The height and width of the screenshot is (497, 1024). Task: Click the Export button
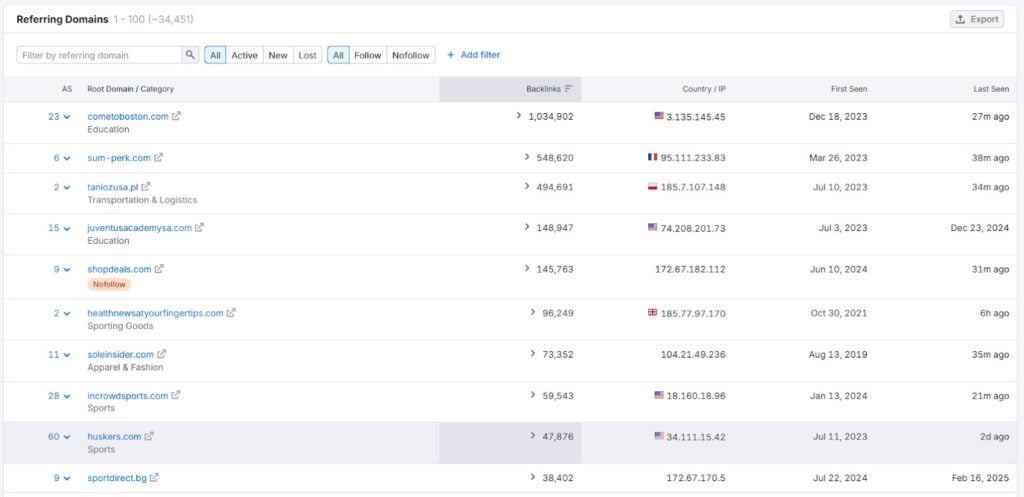(977, 19)
